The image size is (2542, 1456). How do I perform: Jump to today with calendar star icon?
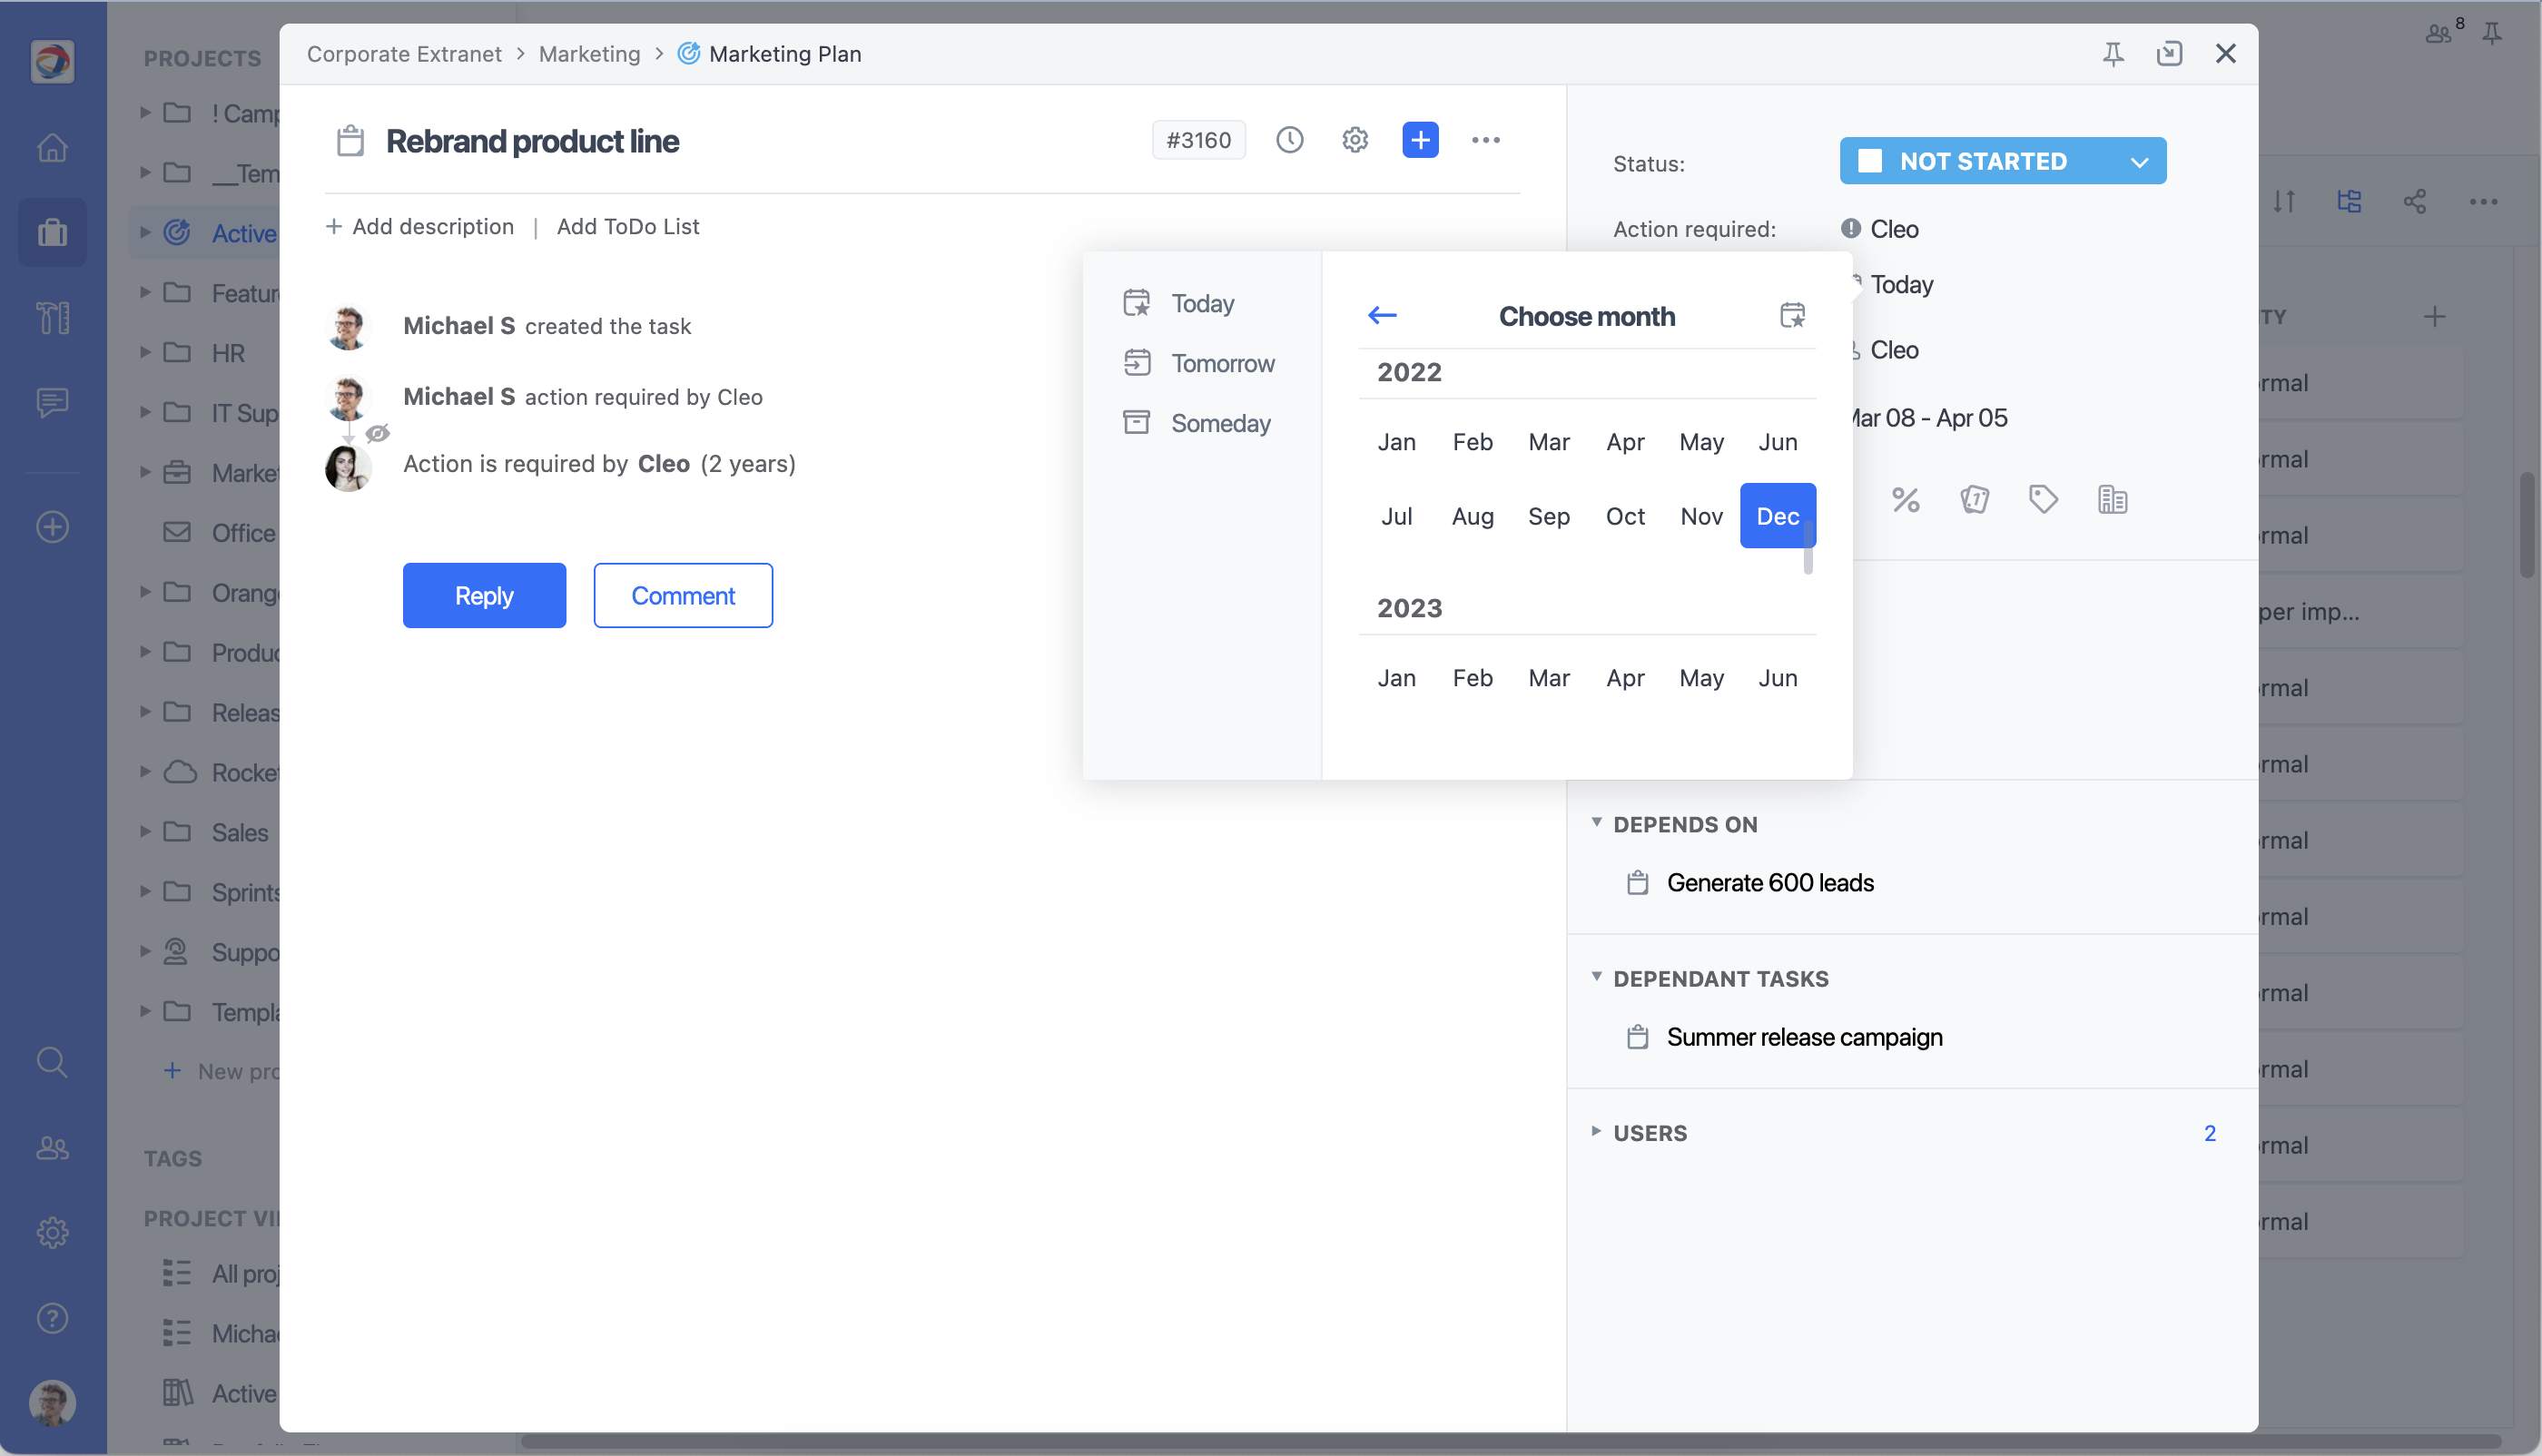(1792, 315)
